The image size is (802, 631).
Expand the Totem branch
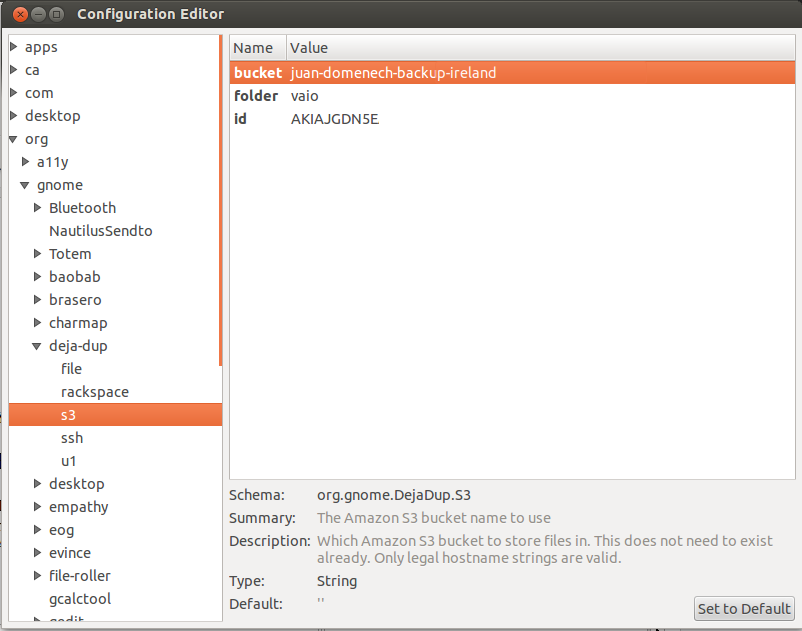tap(37, 254)
